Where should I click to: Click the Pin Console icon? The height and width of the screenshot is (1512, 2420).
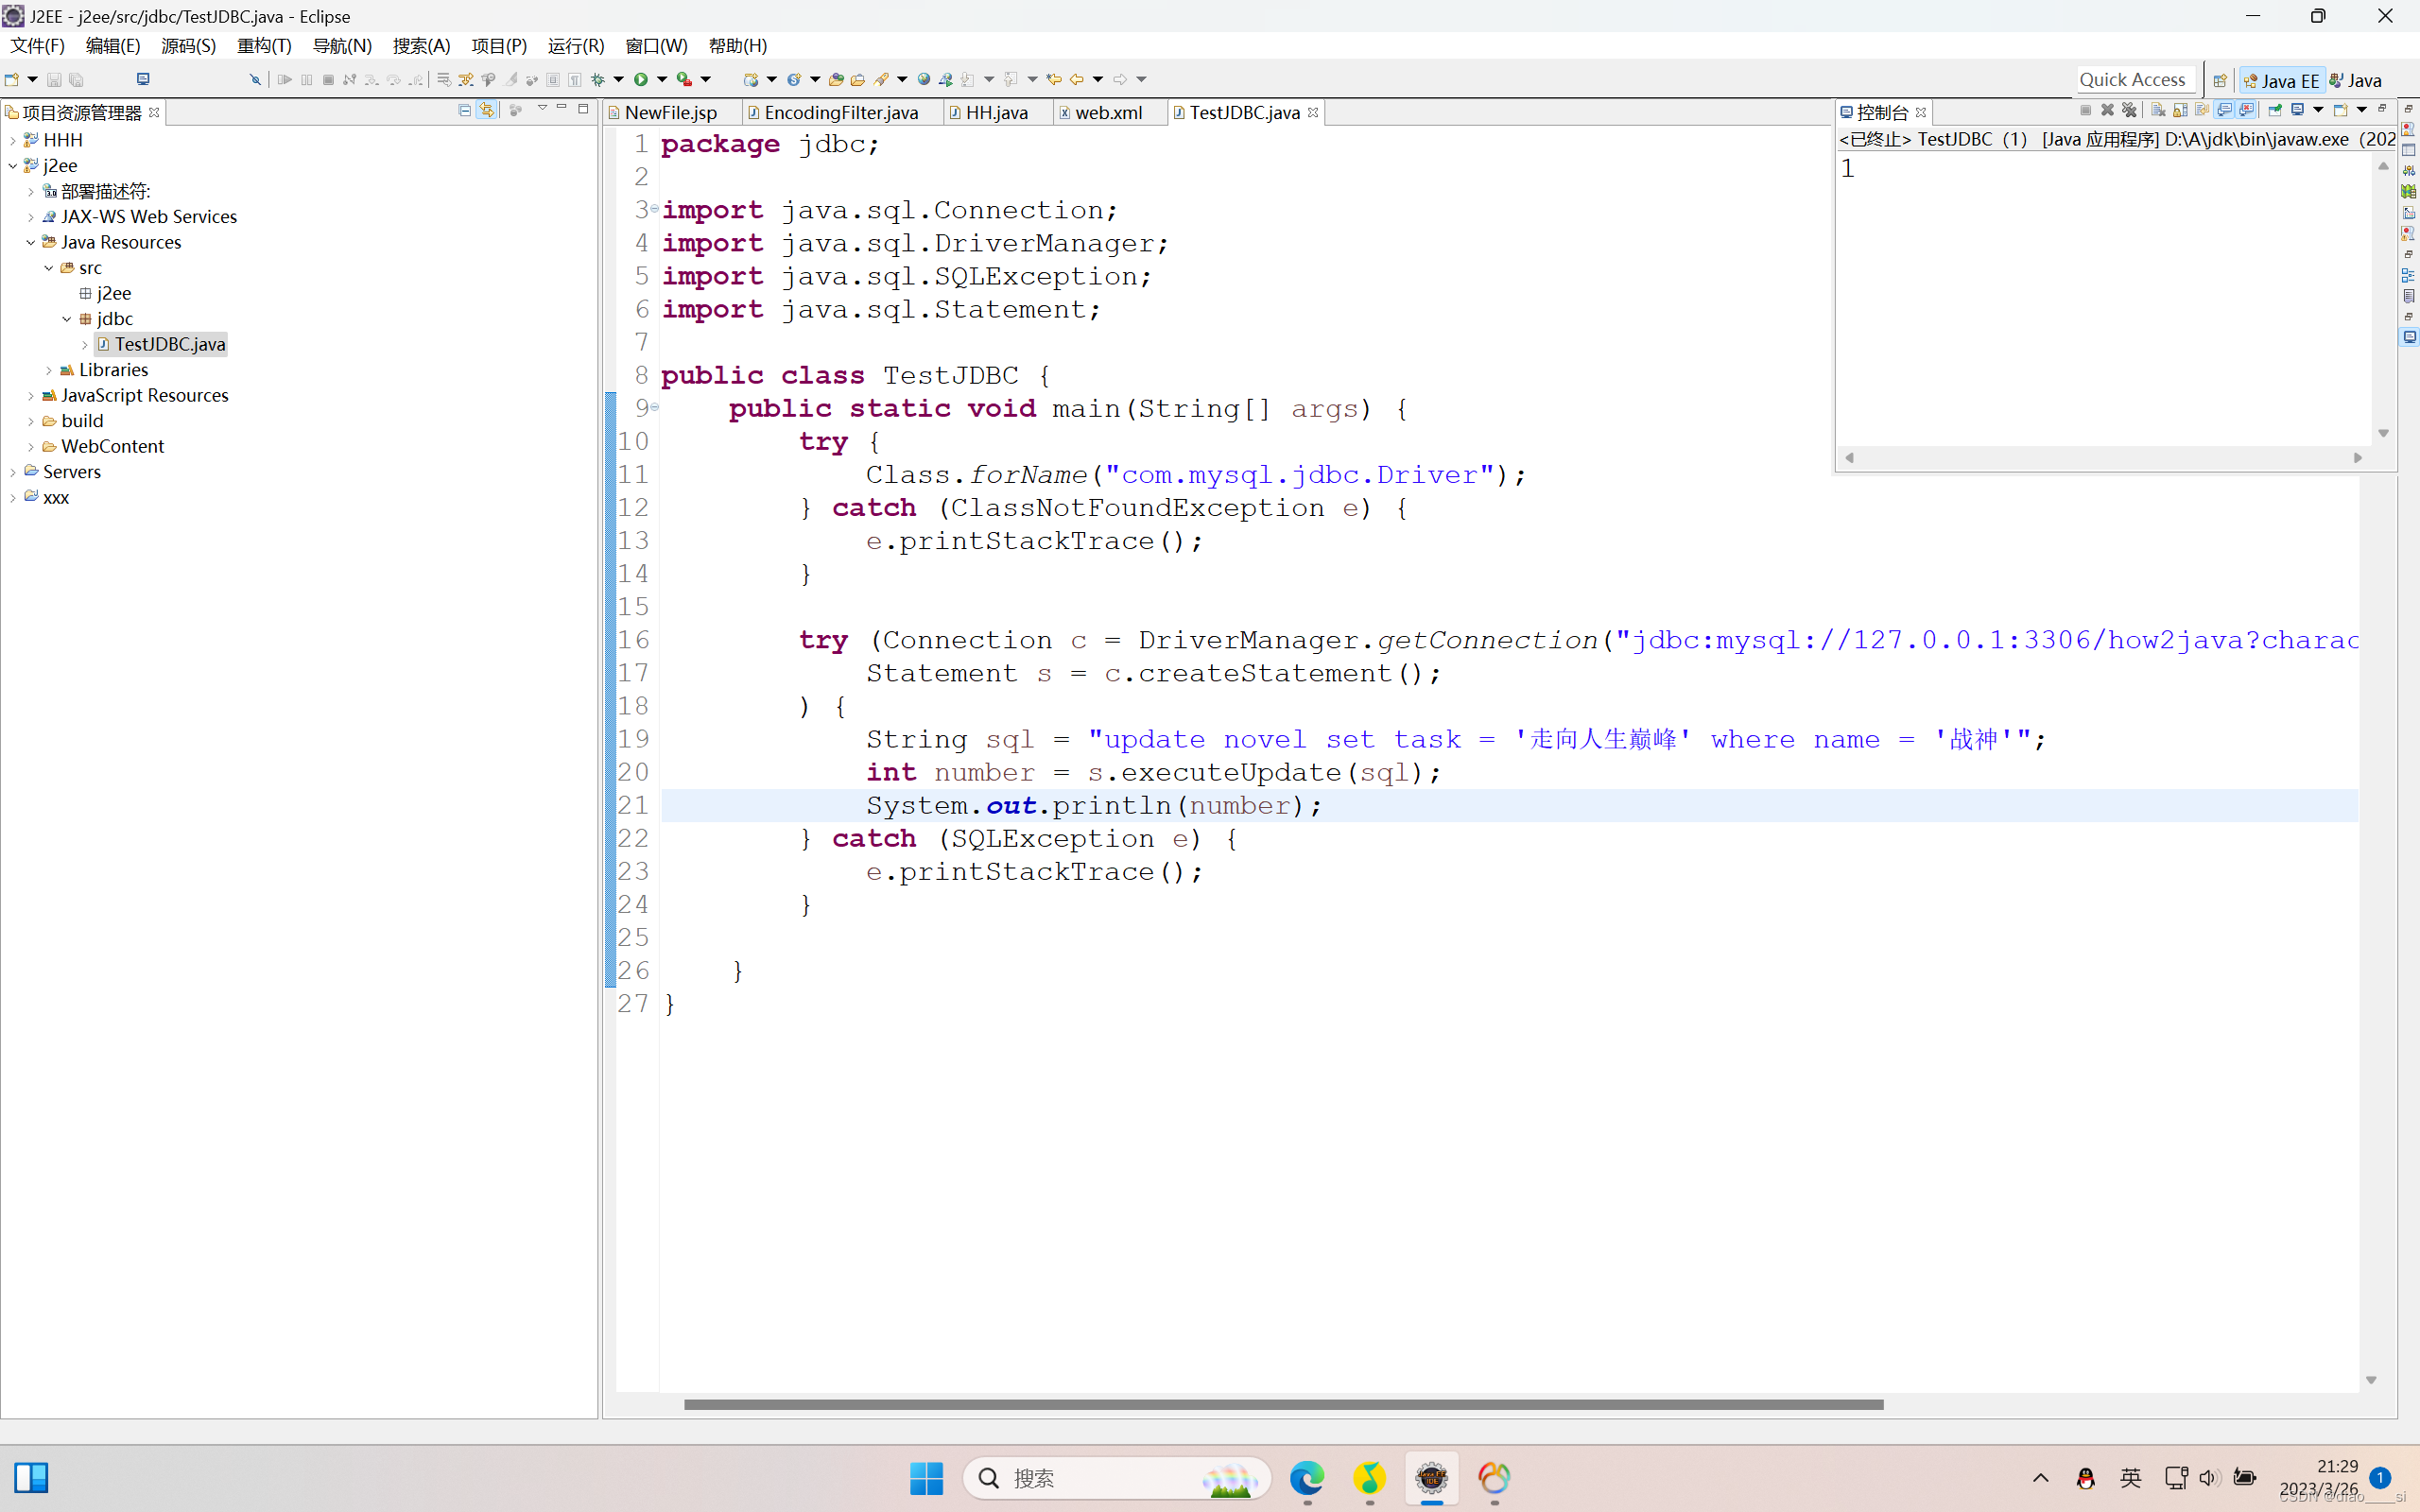point(2275,110)
